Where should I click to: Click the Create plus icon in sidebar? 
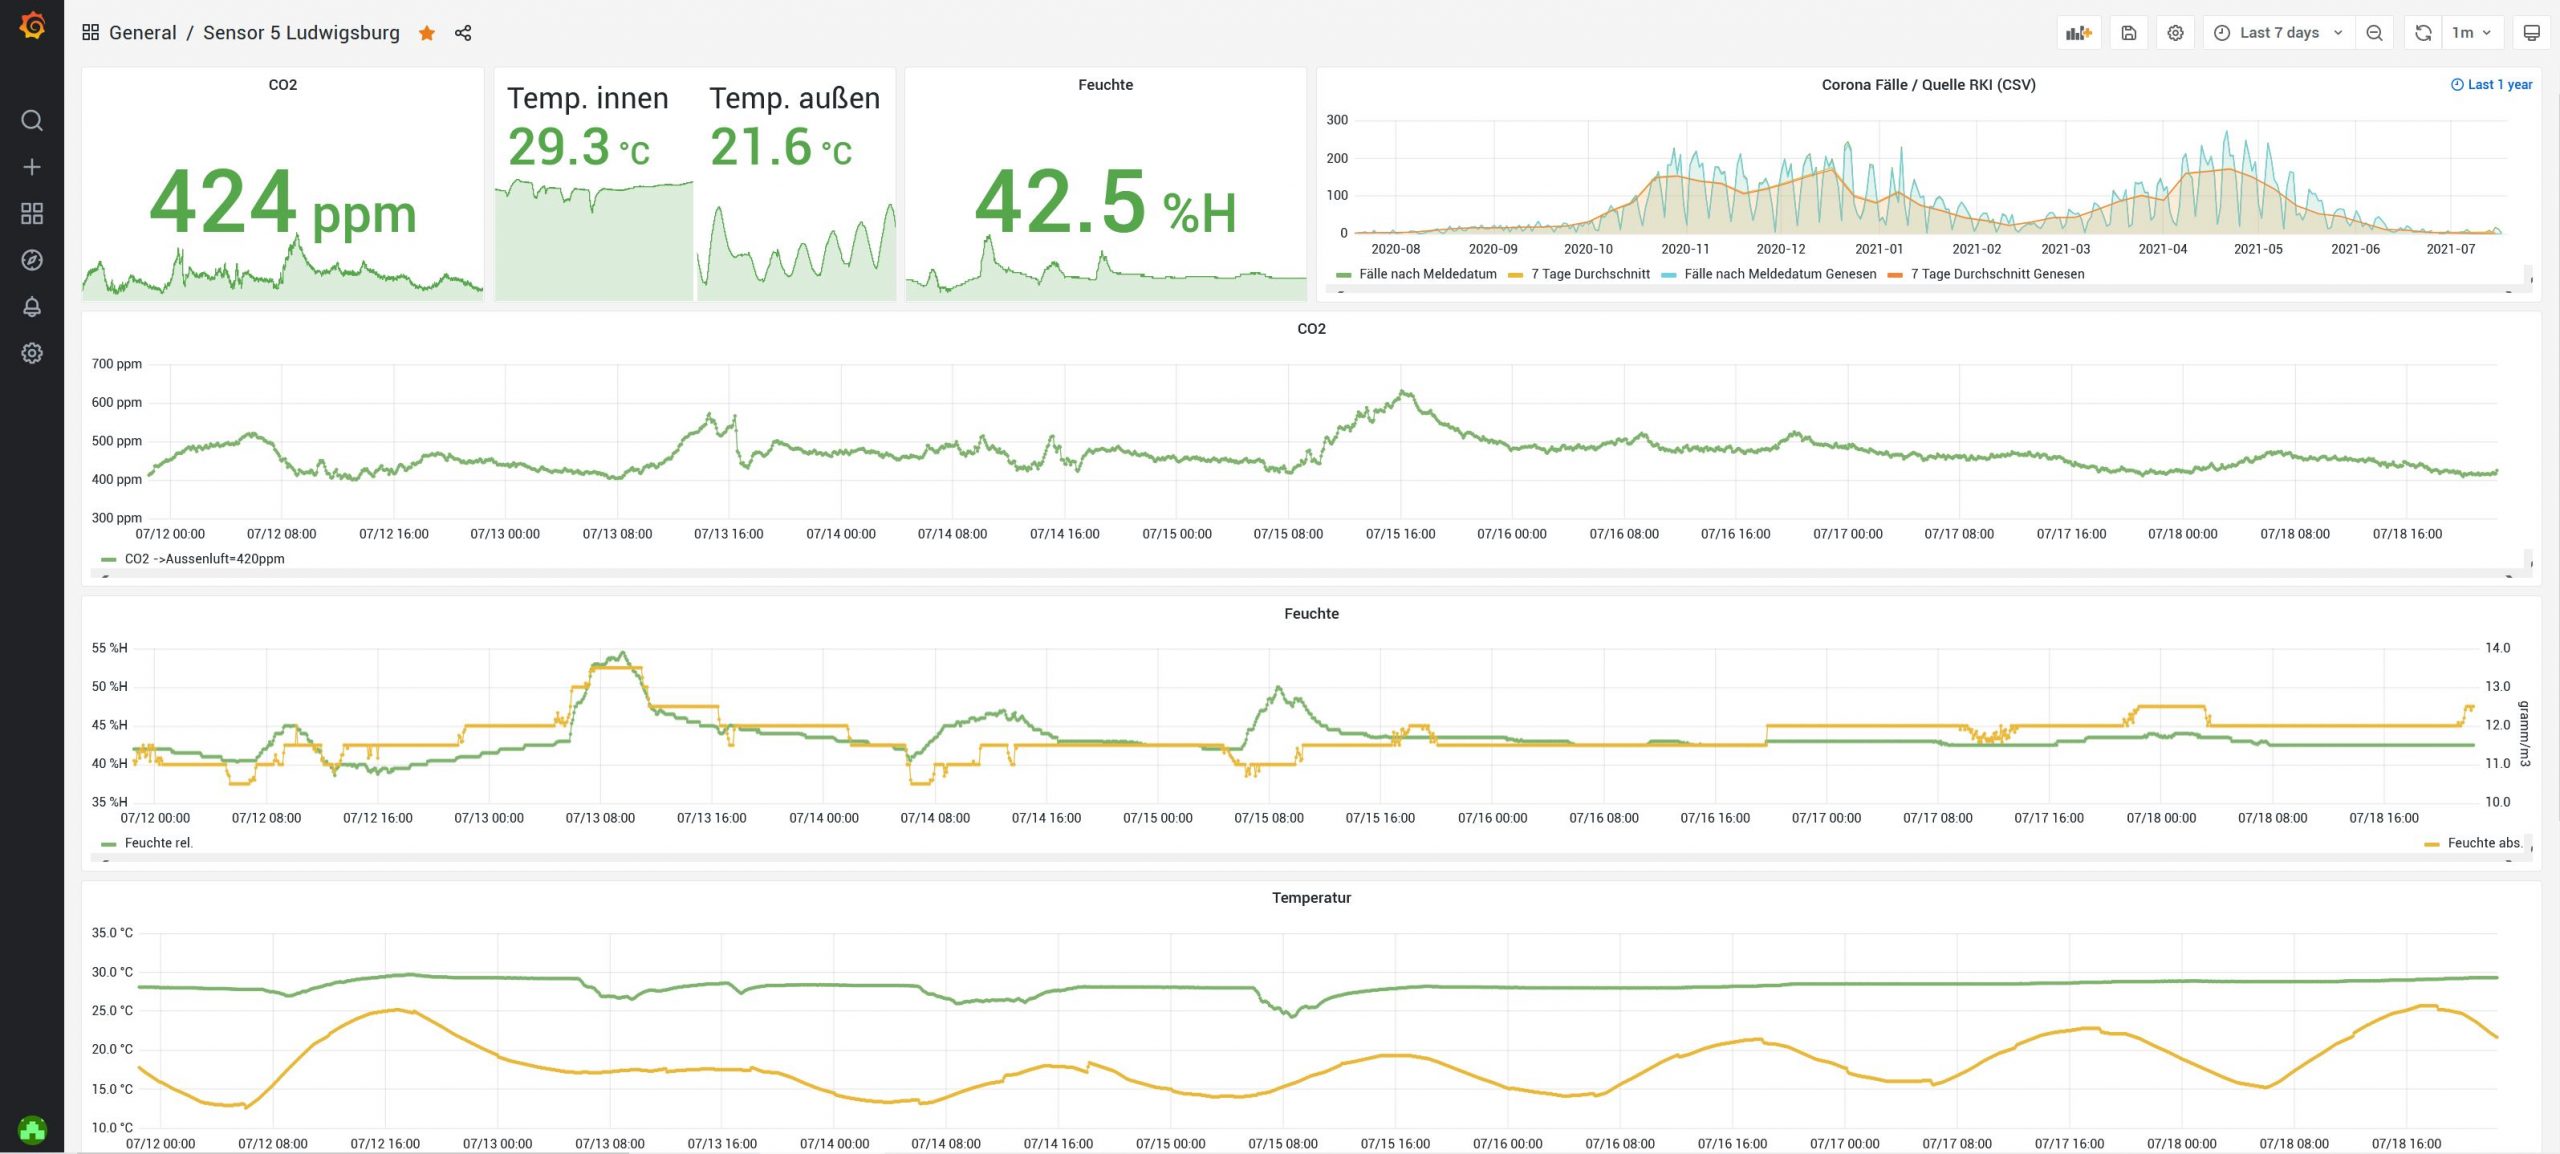[32, 167]
